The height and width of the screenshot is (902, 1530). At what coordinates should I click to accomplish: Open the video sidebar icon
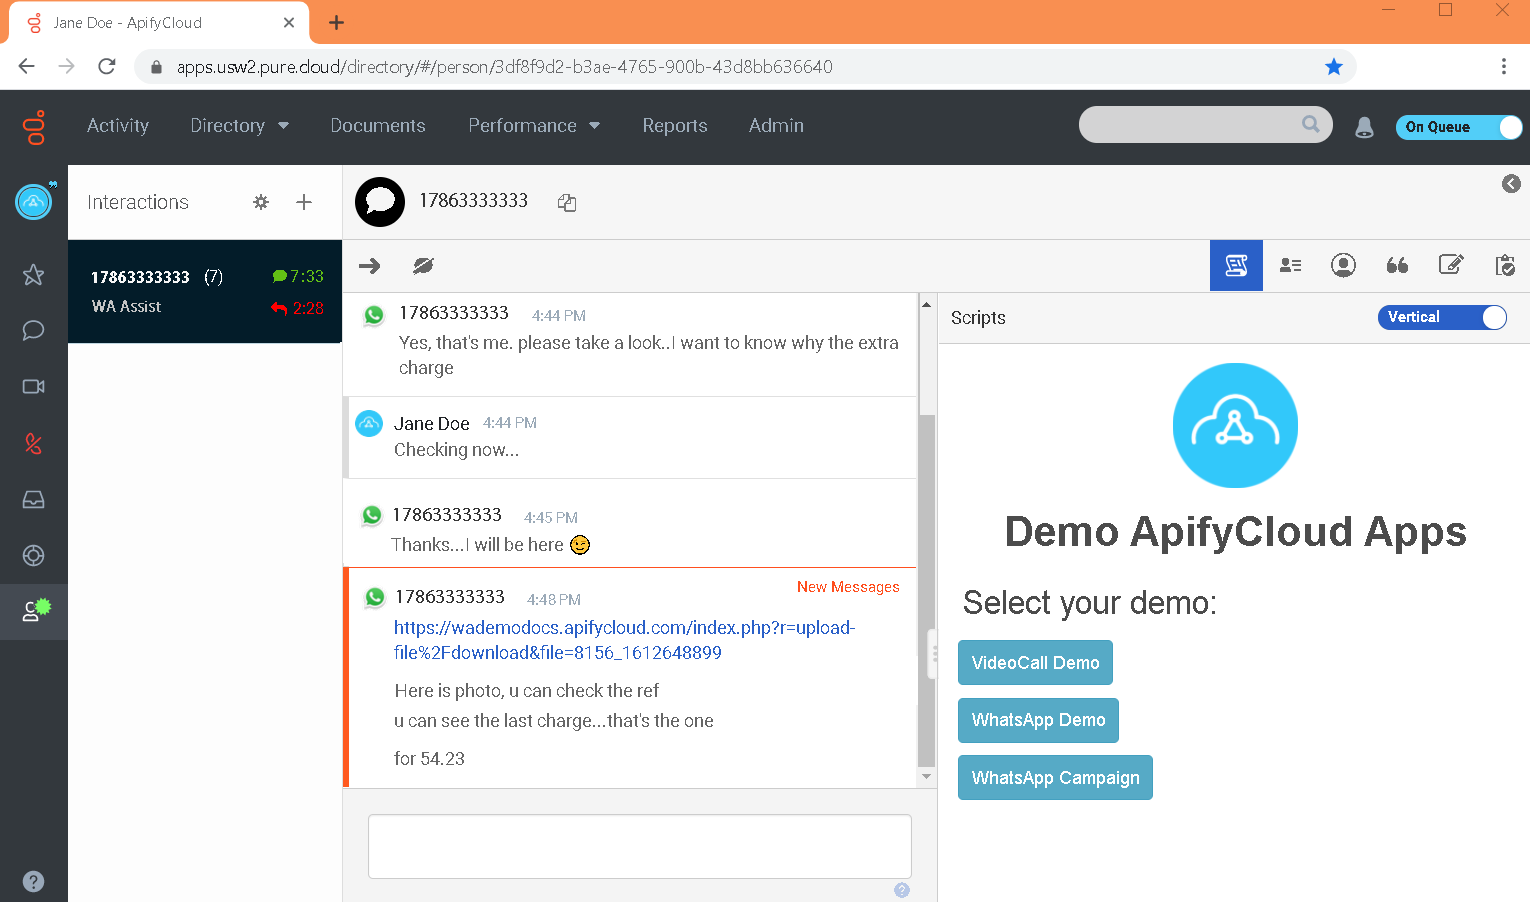coord(33,387)
